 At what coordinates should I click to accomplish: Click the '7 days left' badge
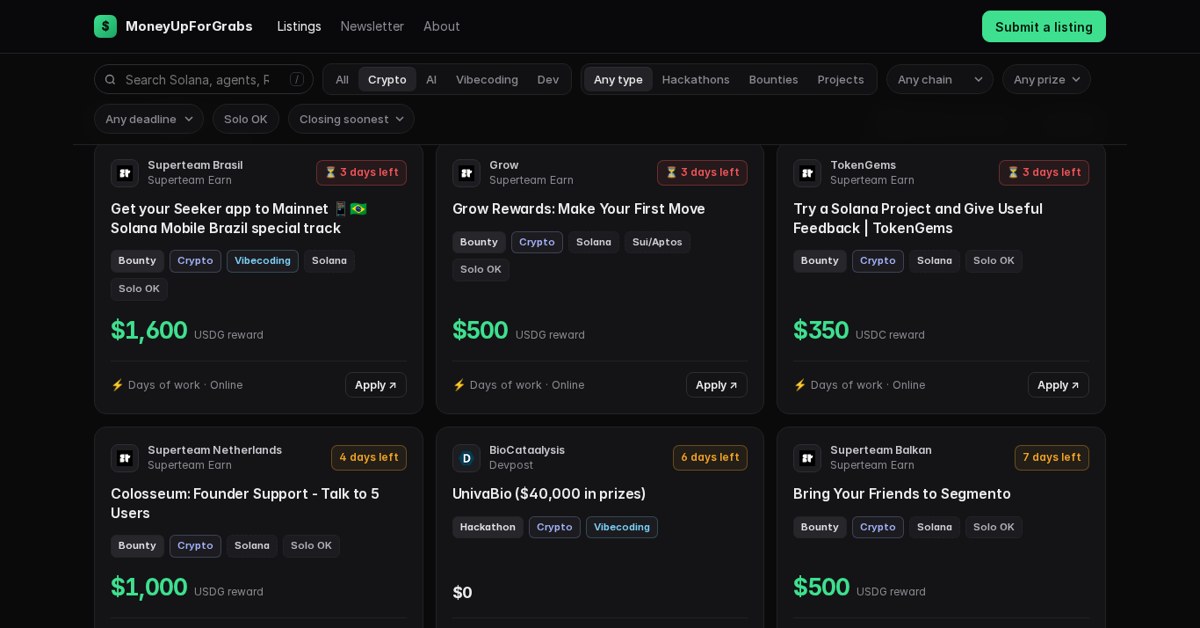coord(1052,458)
